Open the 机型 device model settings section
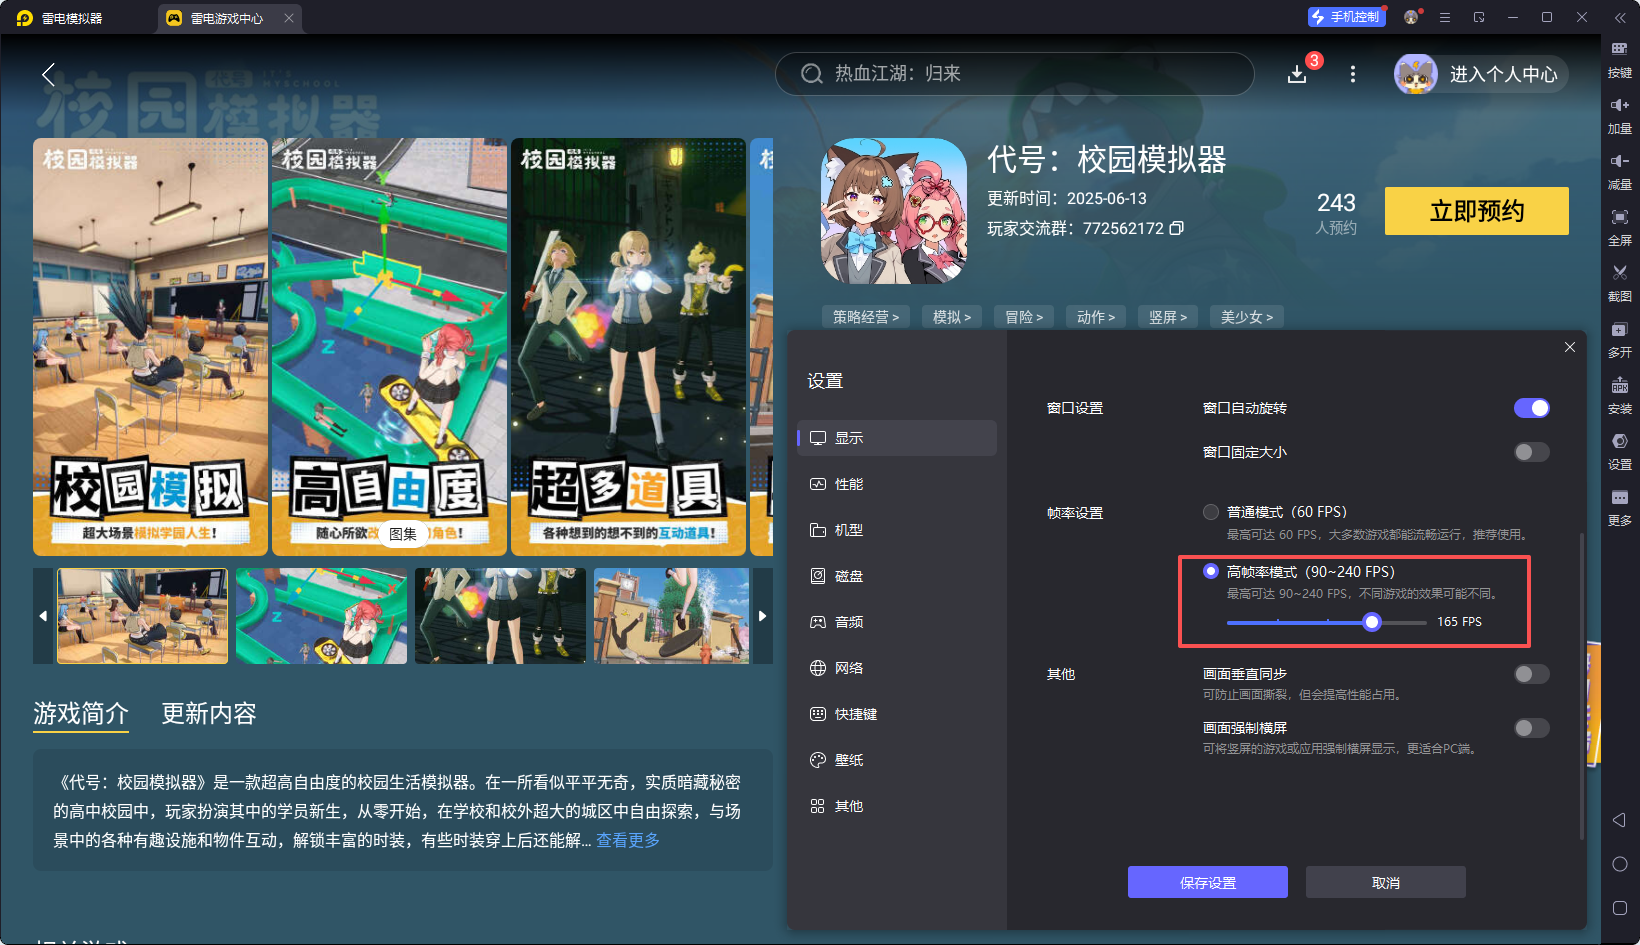 tap(897, 530)
